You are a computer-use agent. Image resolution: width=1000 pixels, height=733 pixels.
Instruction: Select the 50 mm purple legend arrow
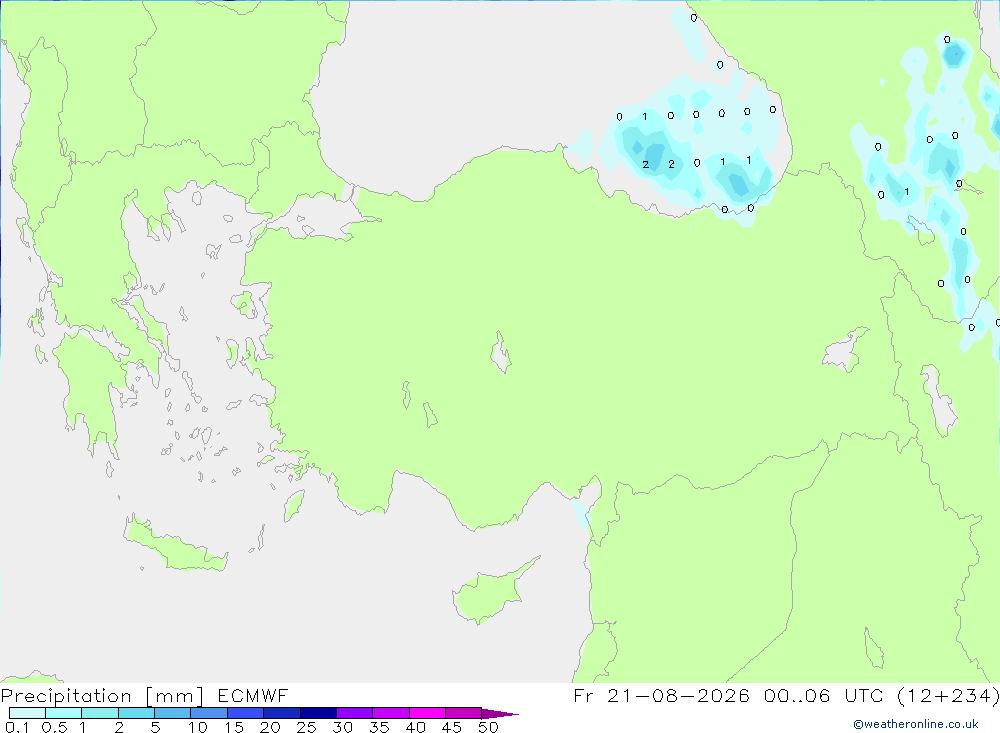coord(500,713)
